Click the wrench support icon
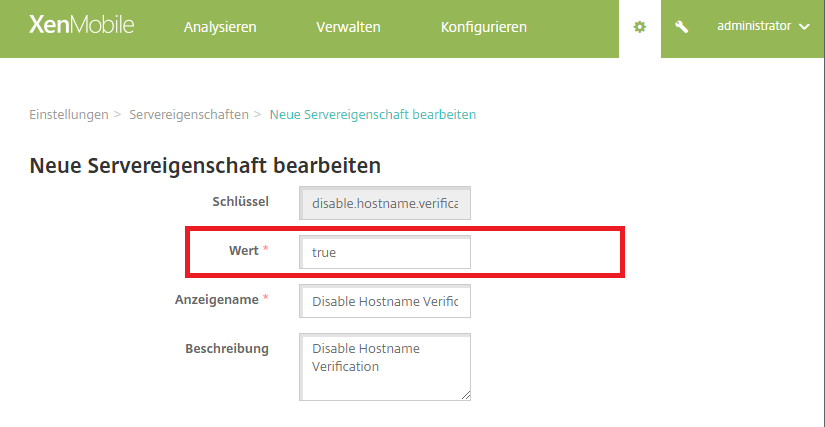 [x=682, y=27]
